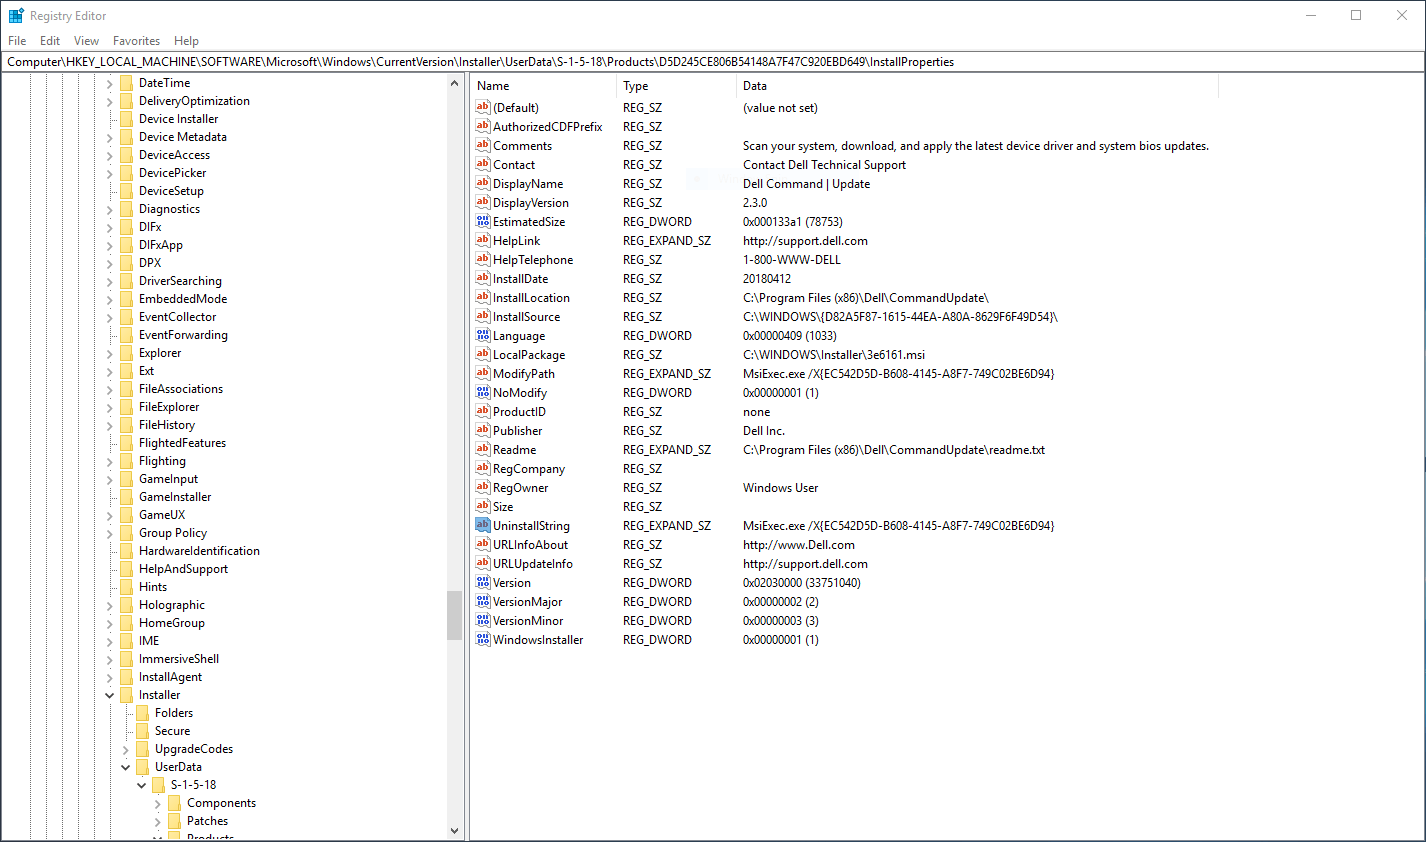Click the UserData folder icon
The width and height of the screenshot is (1426, 842).
pyautogui.click(x=143, y=767)
